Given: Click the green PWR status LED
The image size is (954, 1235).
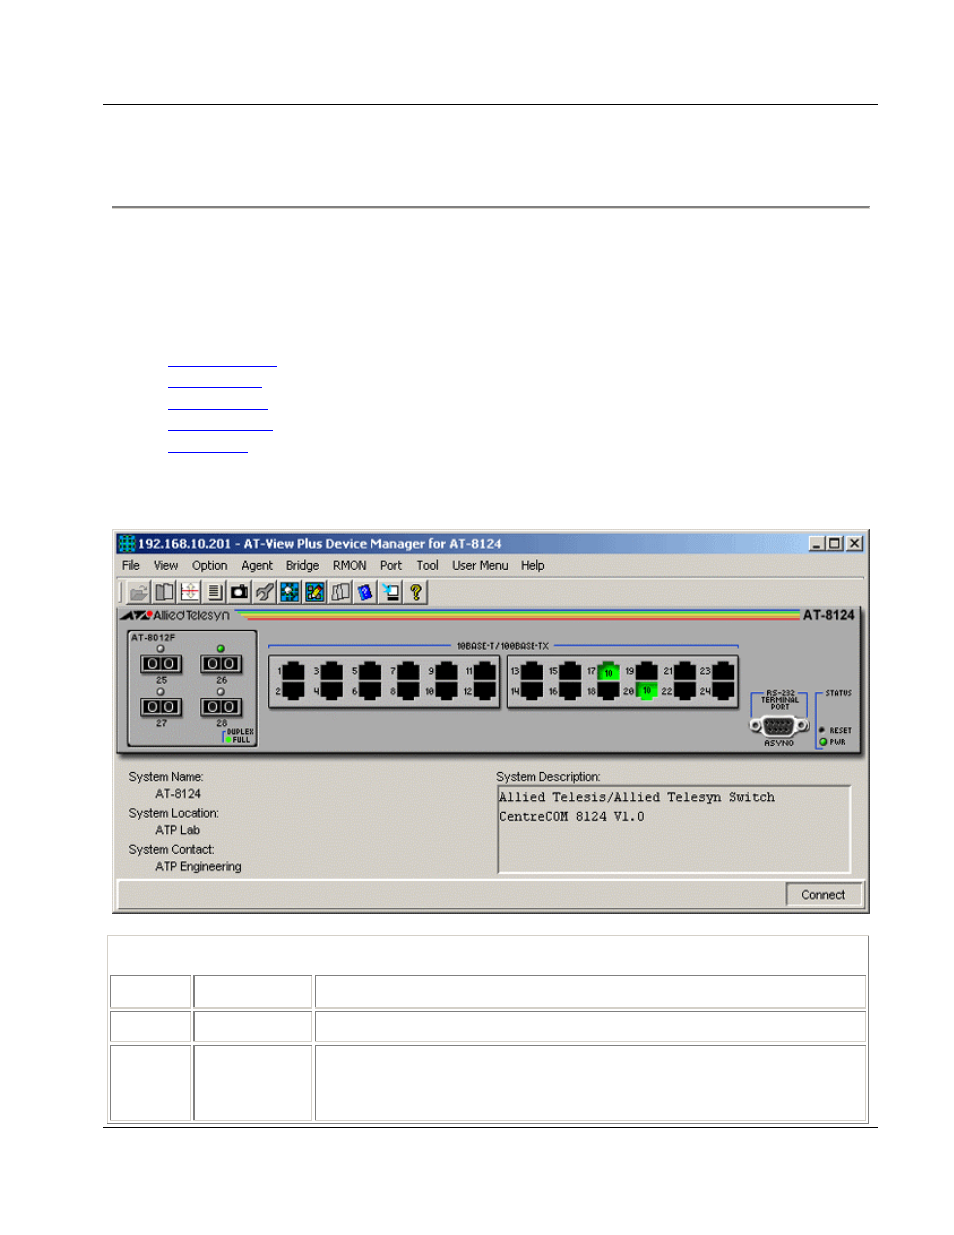Looking at the screenshot, I should pyautogui.click(x=823, y=742).
